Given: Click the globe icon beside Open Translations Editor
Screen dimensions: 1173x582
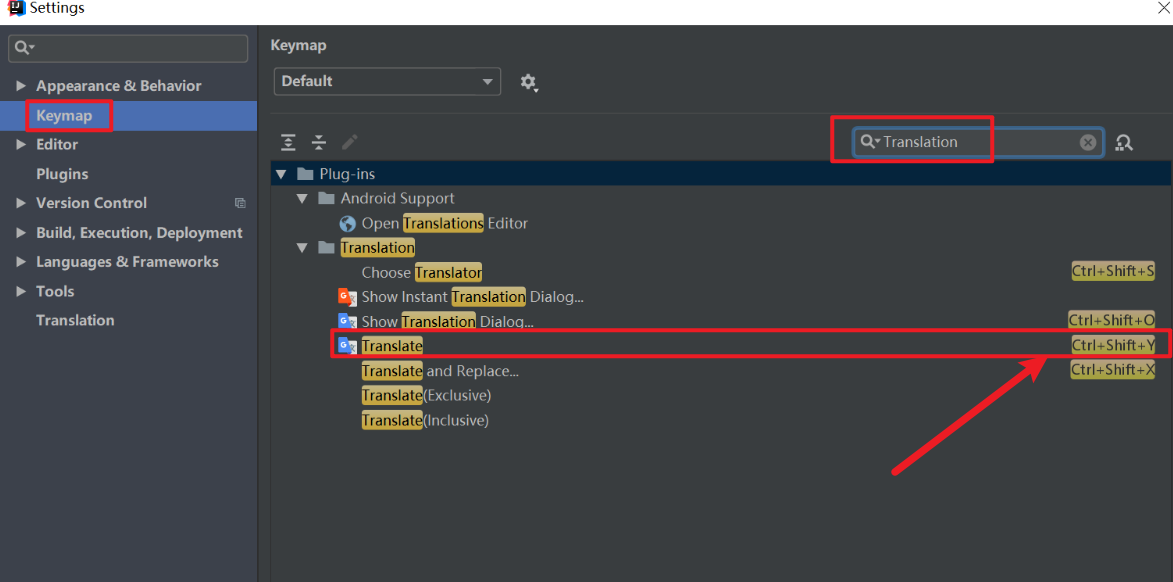Looking at the screenshot, I should [x=348, y=223].
